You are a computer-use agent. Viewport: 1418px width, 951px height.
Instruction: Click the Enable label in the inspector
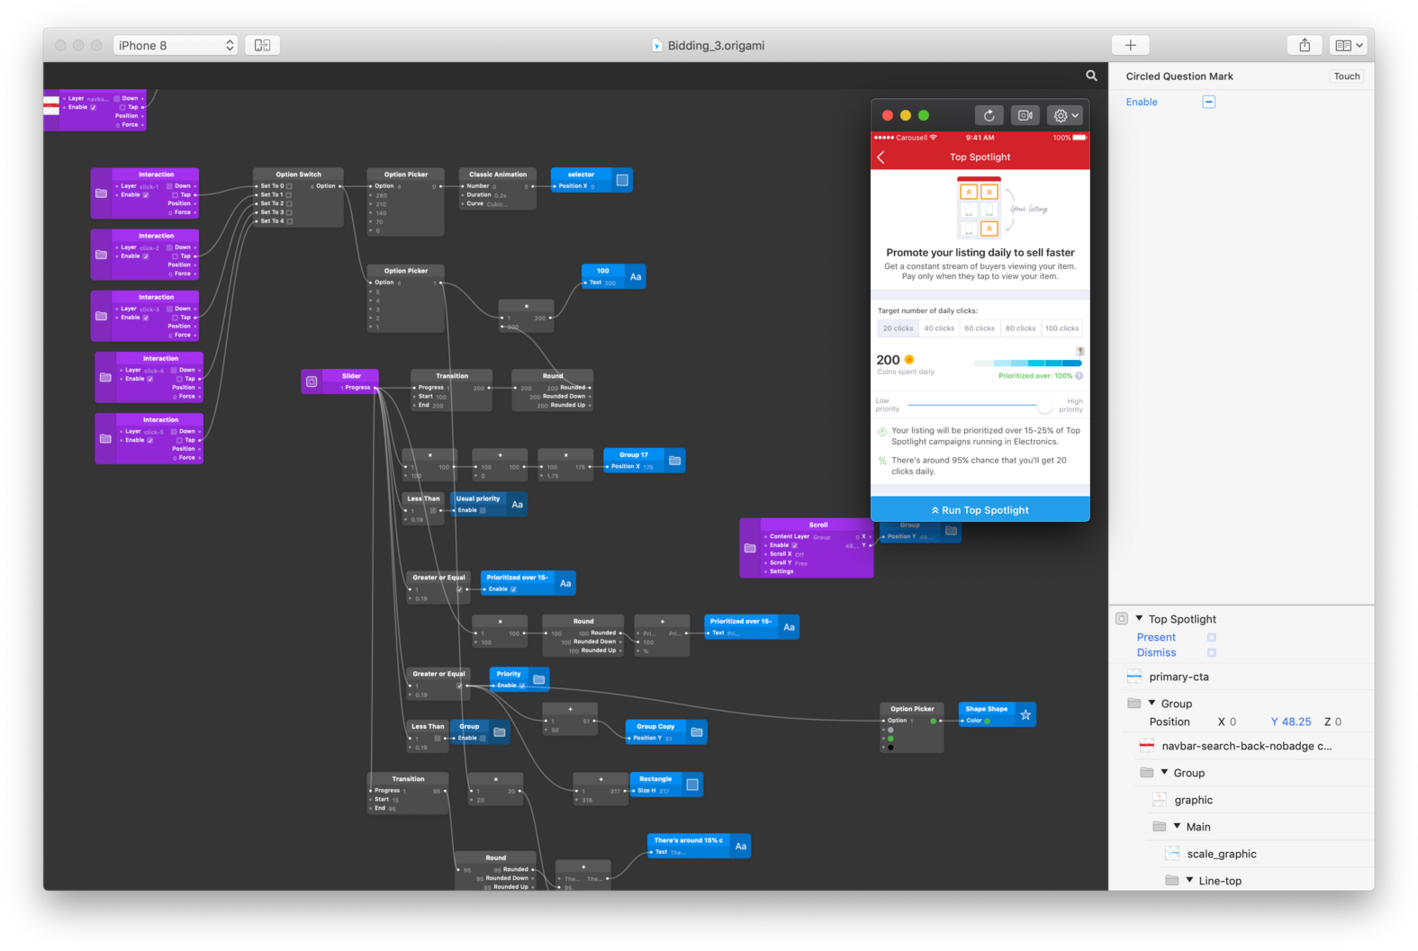click(1141, 102)
